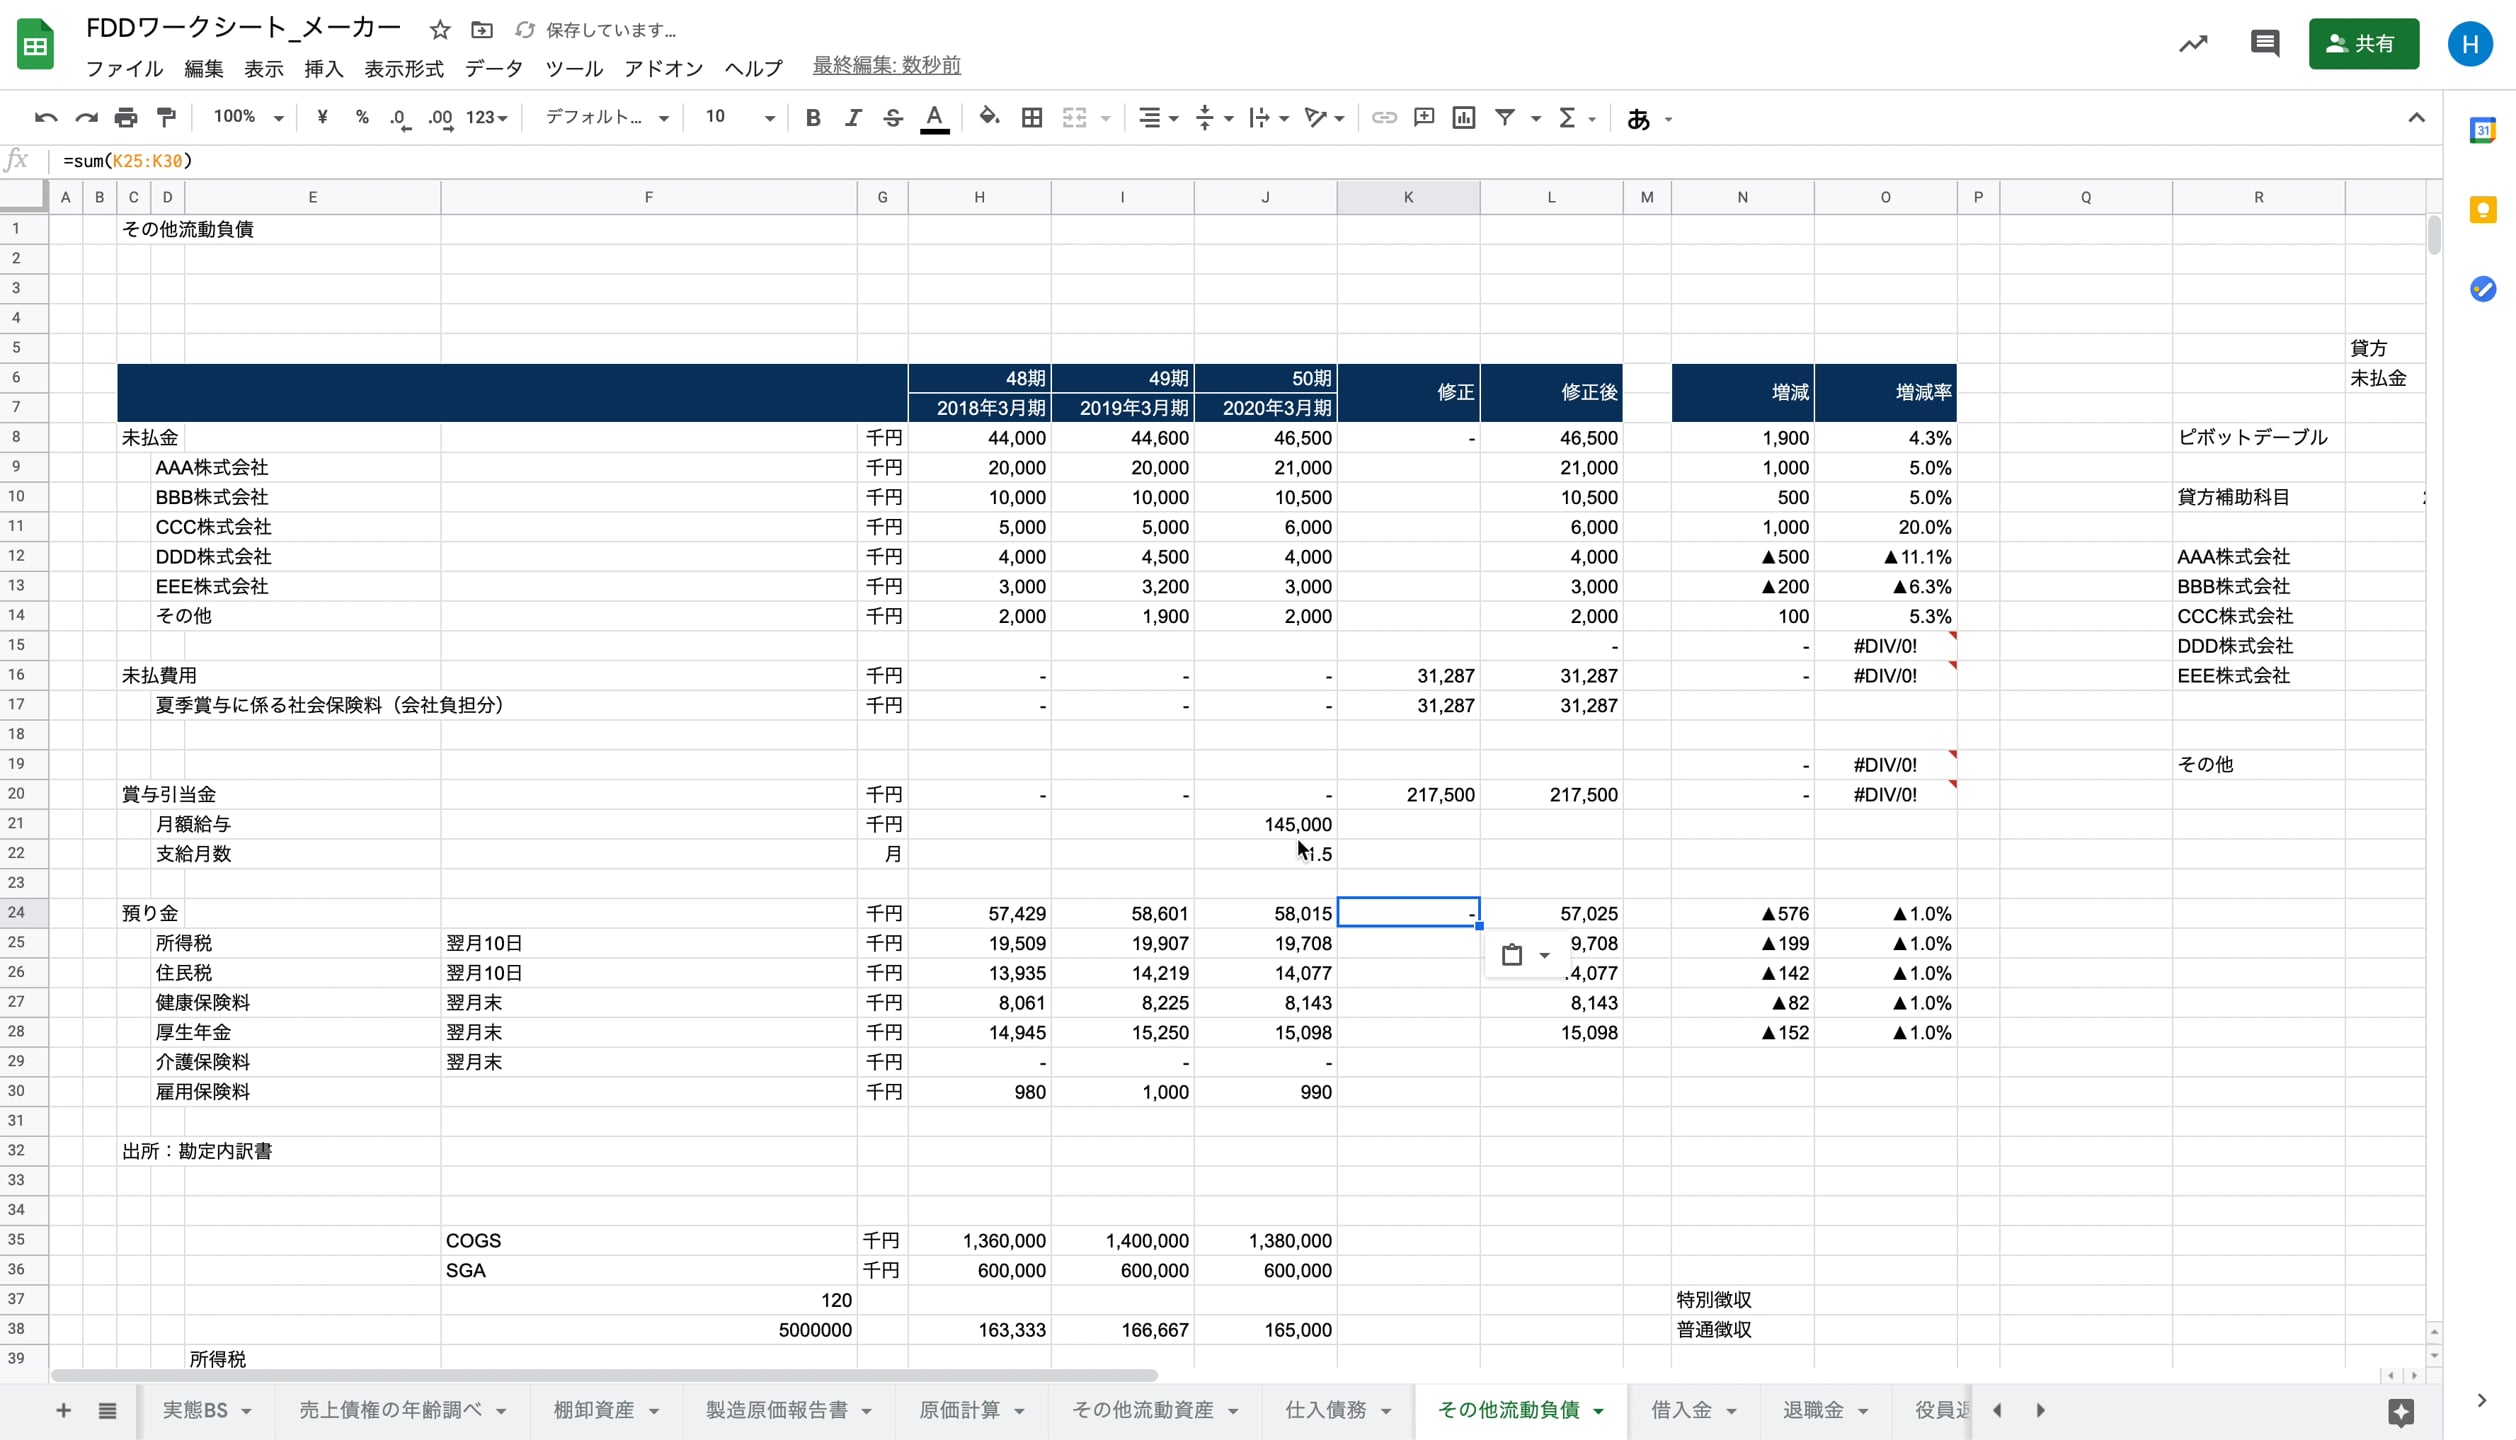Open Google Calendar side panel icon
The width and height of the screenshot is (2516, 1440).
pos(2482,131)
